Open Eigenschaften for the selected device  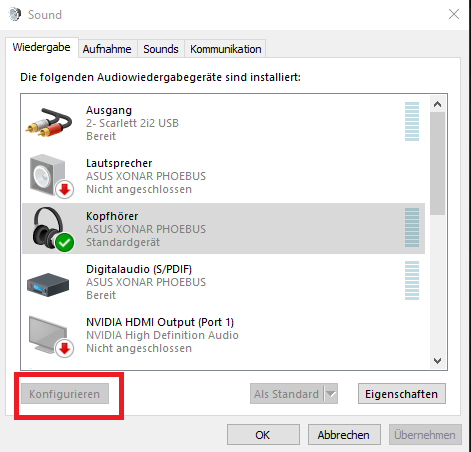click(402, 394)
